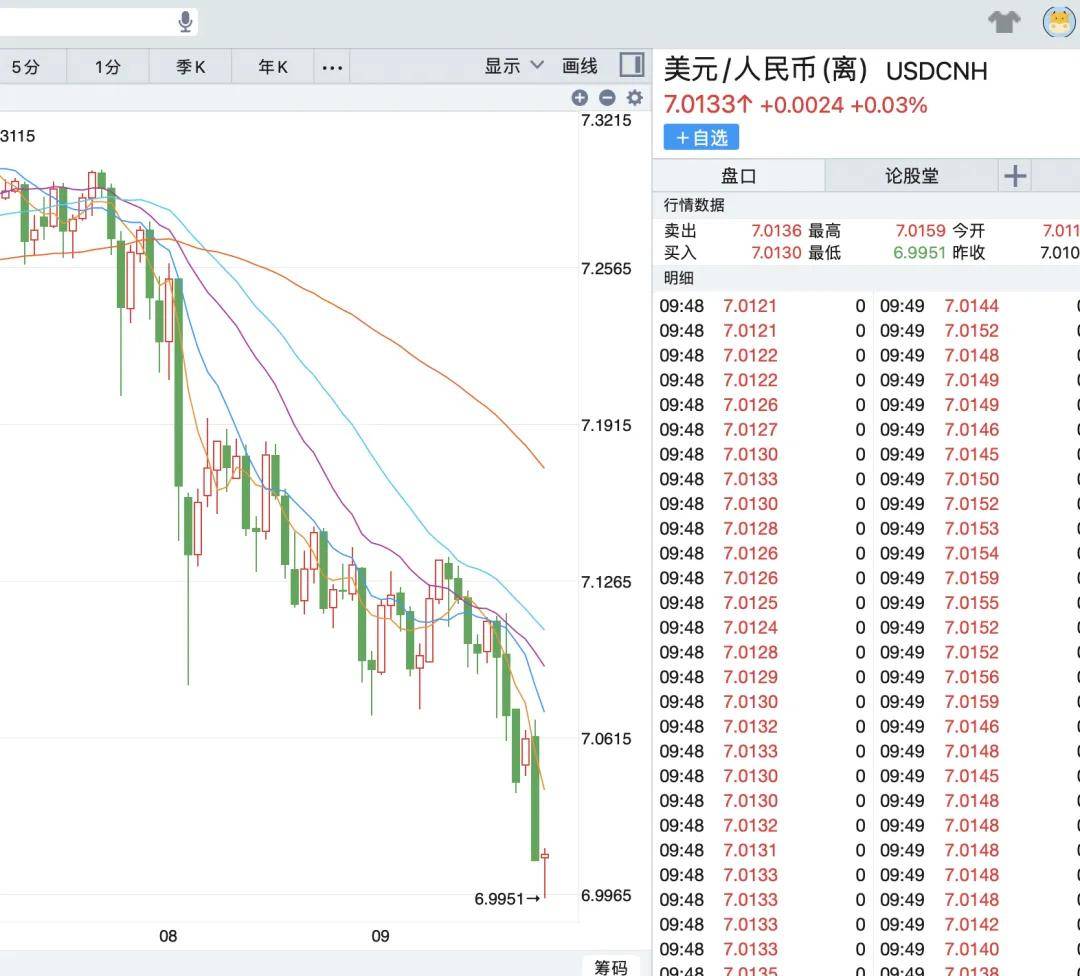Open the user avatar profile icon
Viewport: 1080px width, 976px height.
coord(1059,21)
